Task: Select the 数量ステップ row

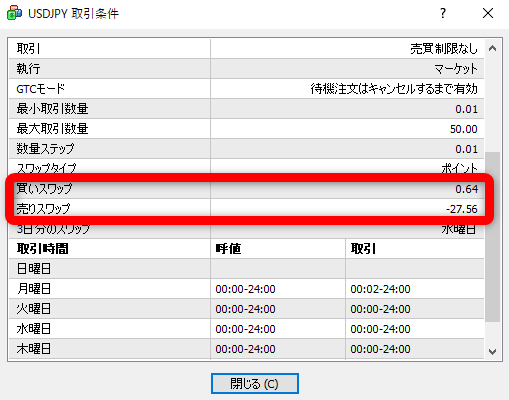Action: [247, 149]
